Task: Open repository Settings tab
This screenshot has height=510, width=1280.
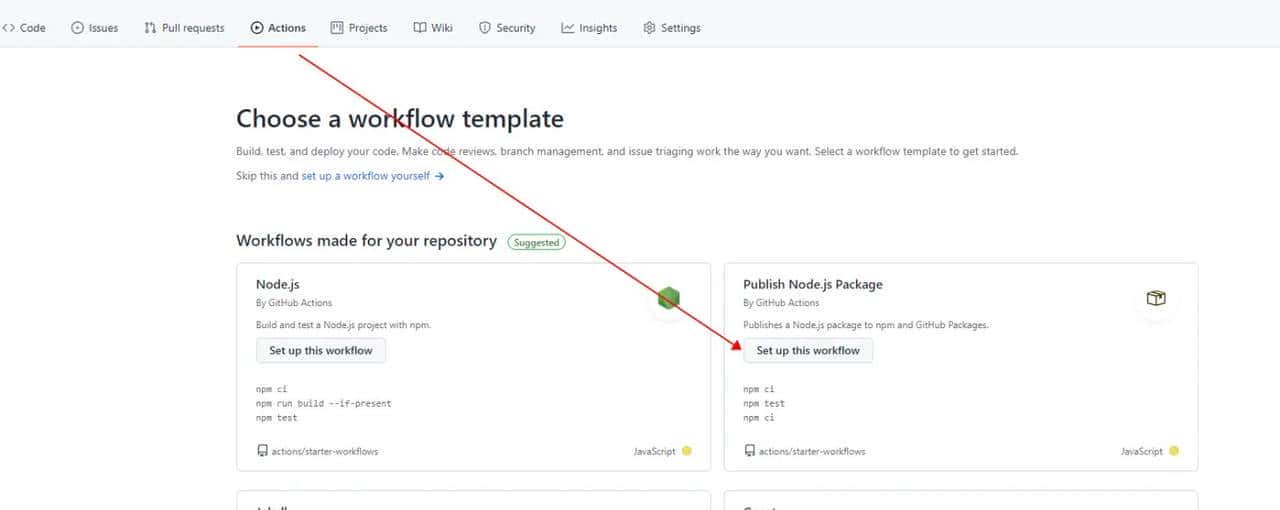Action: (671, 28)
